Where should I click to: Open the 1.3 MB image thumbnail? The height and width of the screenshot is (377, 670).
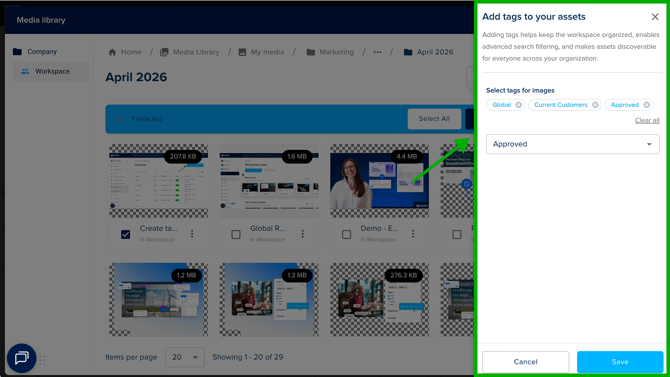[x=269, y=299]
